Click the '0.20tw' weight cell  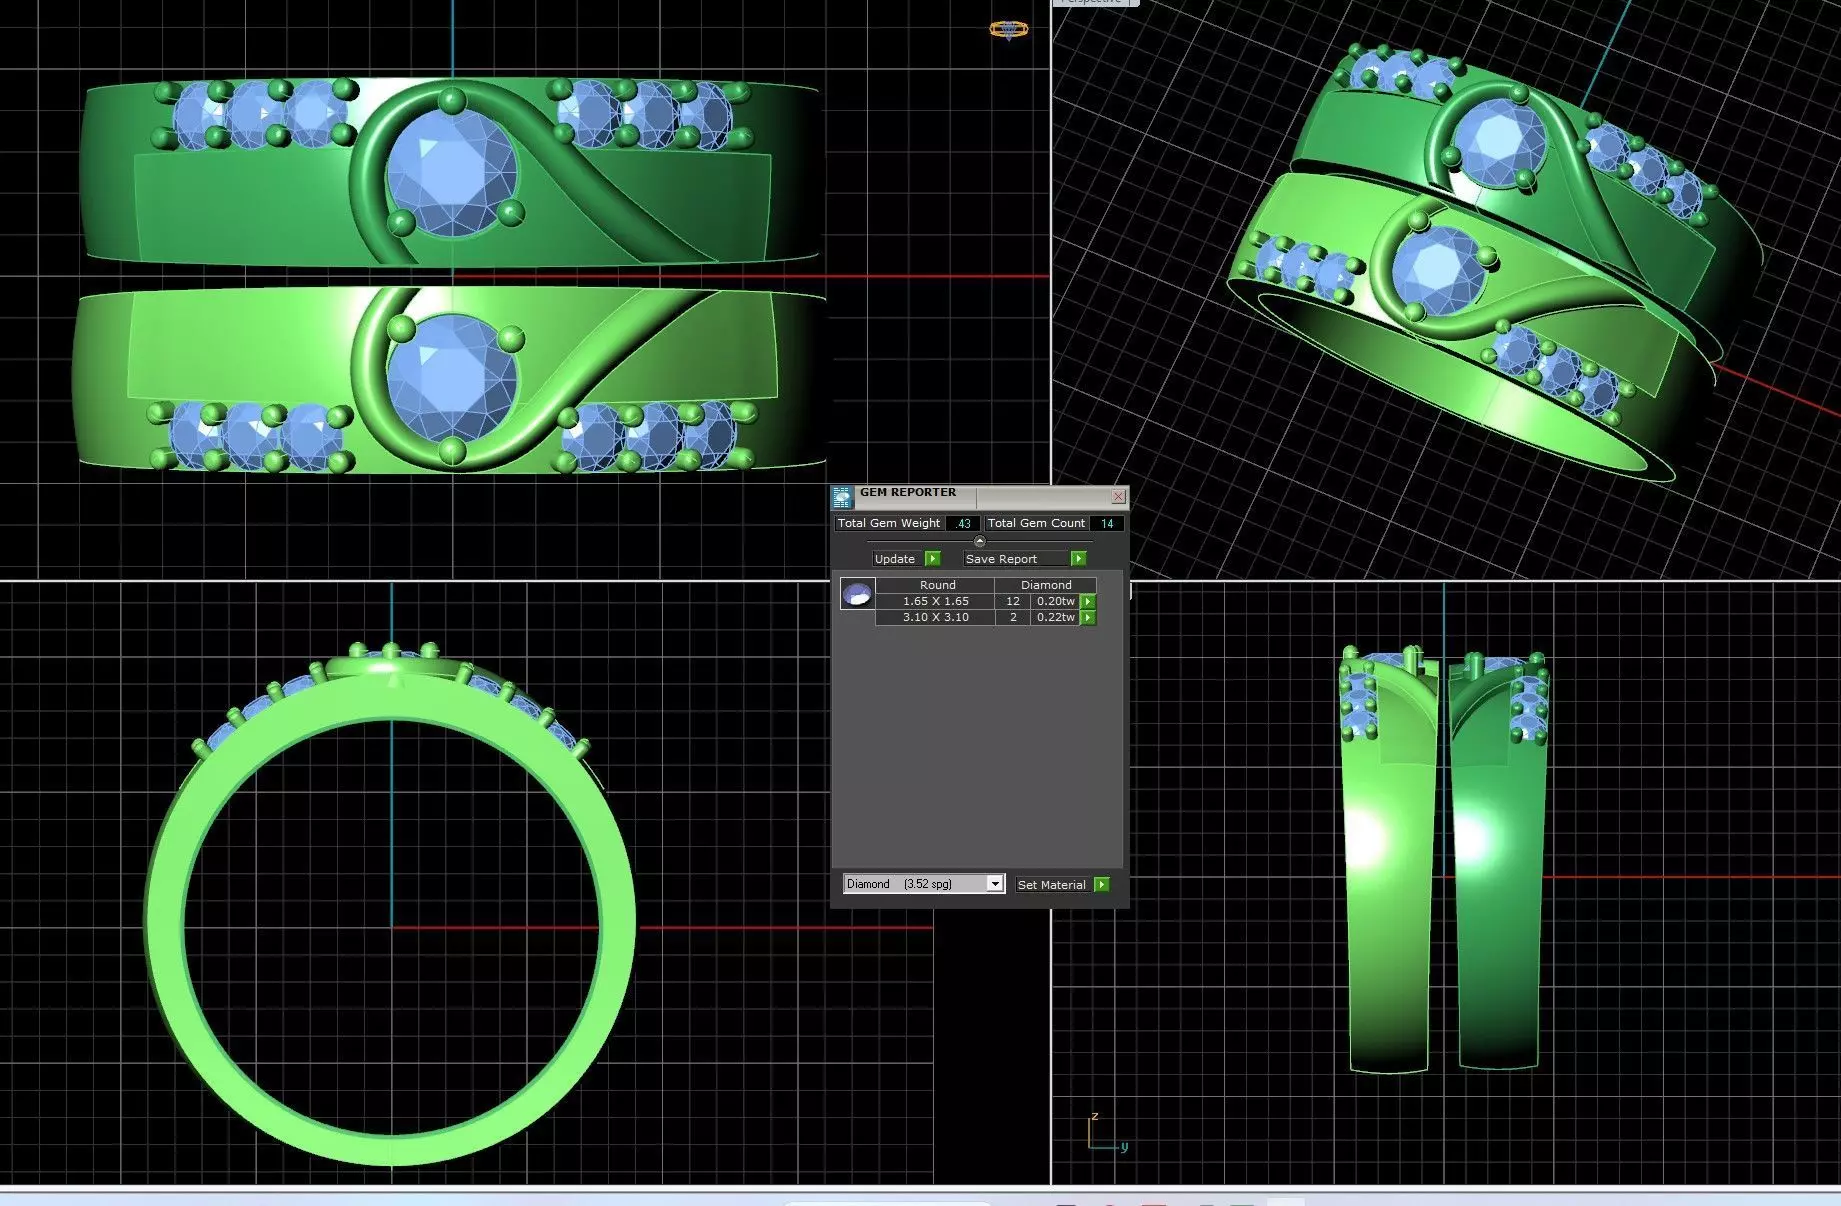1055,602
